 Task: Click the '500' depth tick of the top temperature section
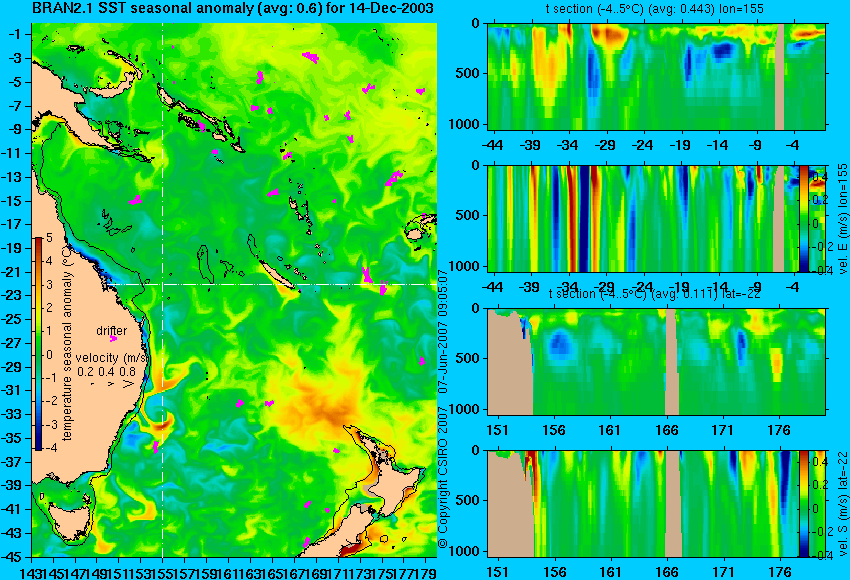pyautogui.click(x=469, y=73)
